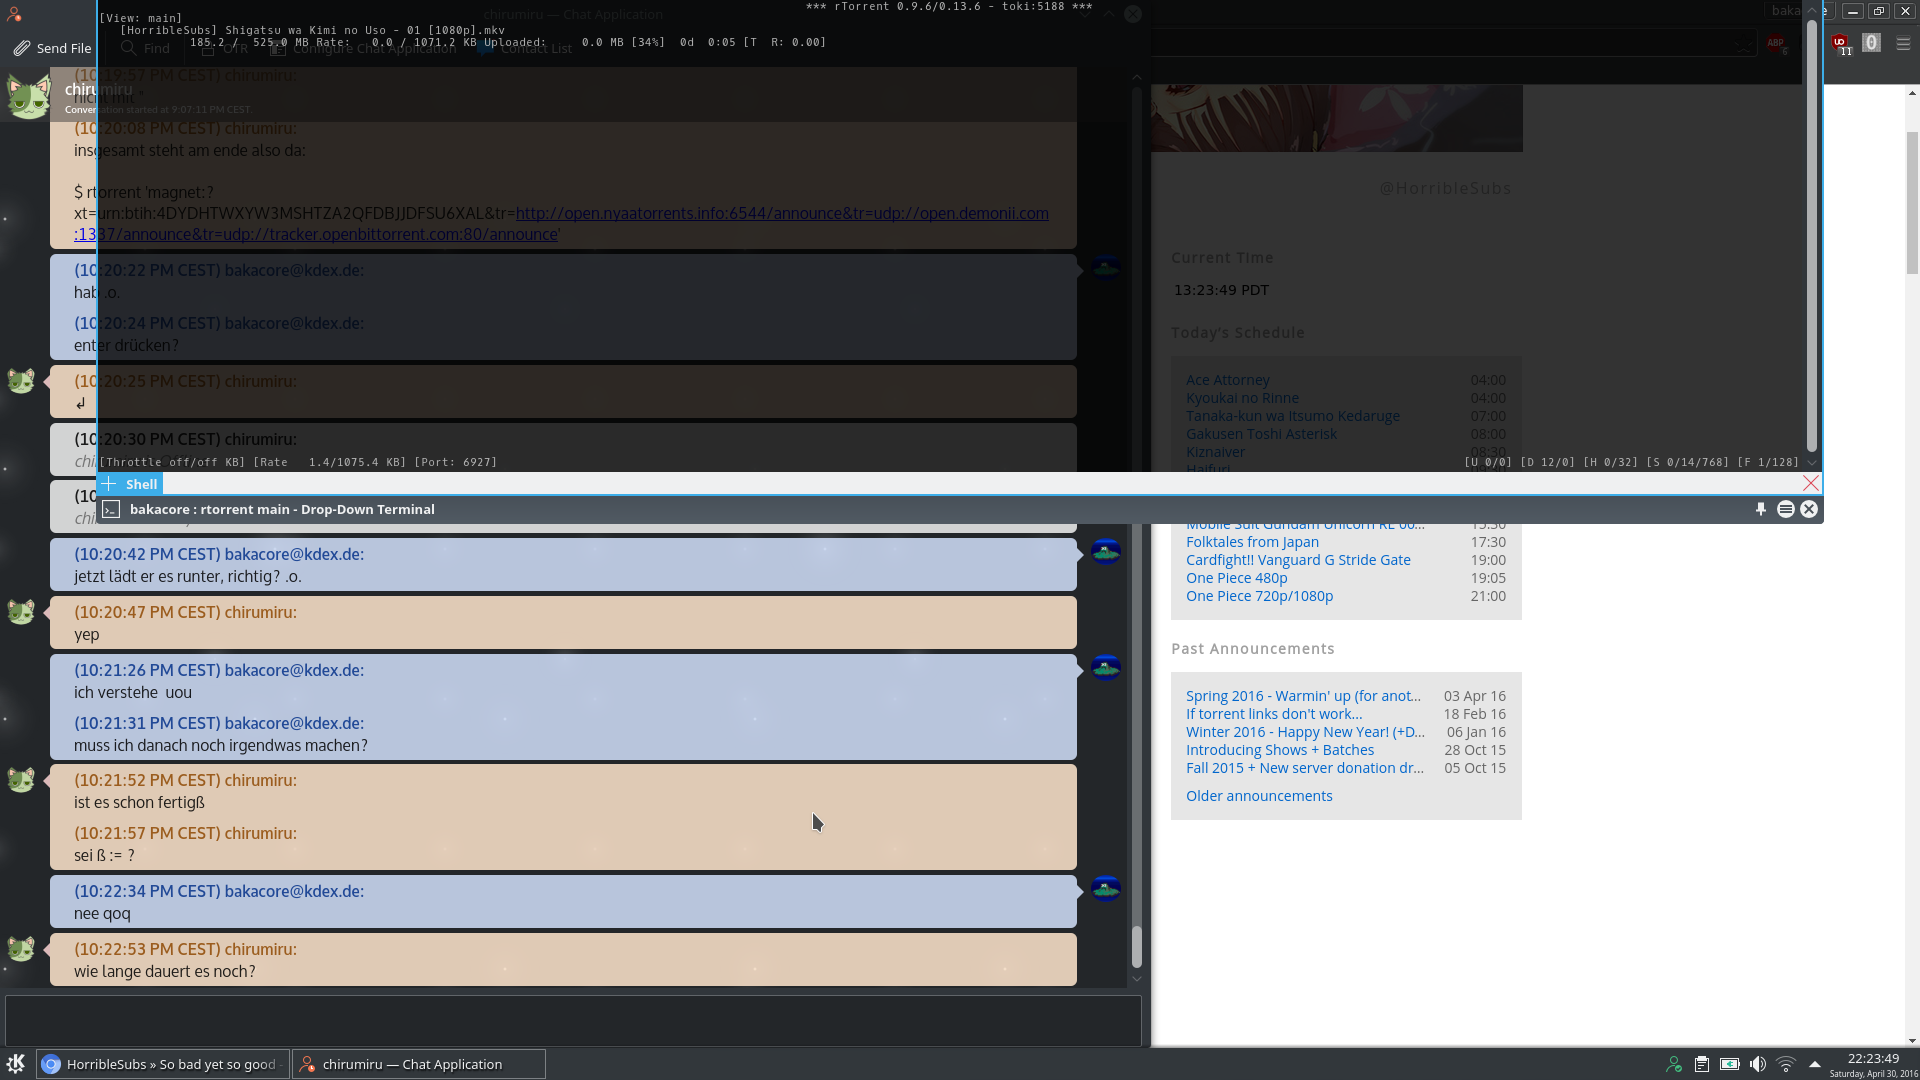Open Fall 2015 server donation announcement
Screen dimensions: 1920x1080
click(1304, 768)
